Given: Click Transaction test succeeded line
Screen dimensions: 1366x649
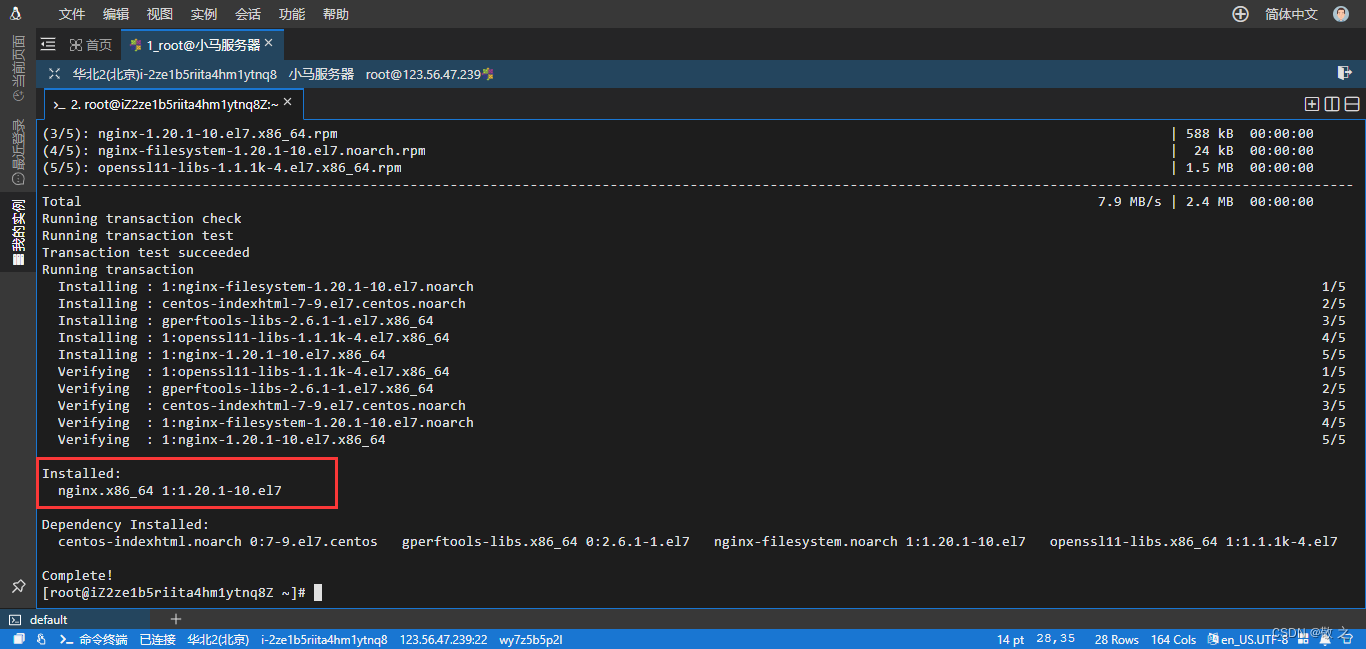Looking at the screenshot, I should click(x=146, y=252).
